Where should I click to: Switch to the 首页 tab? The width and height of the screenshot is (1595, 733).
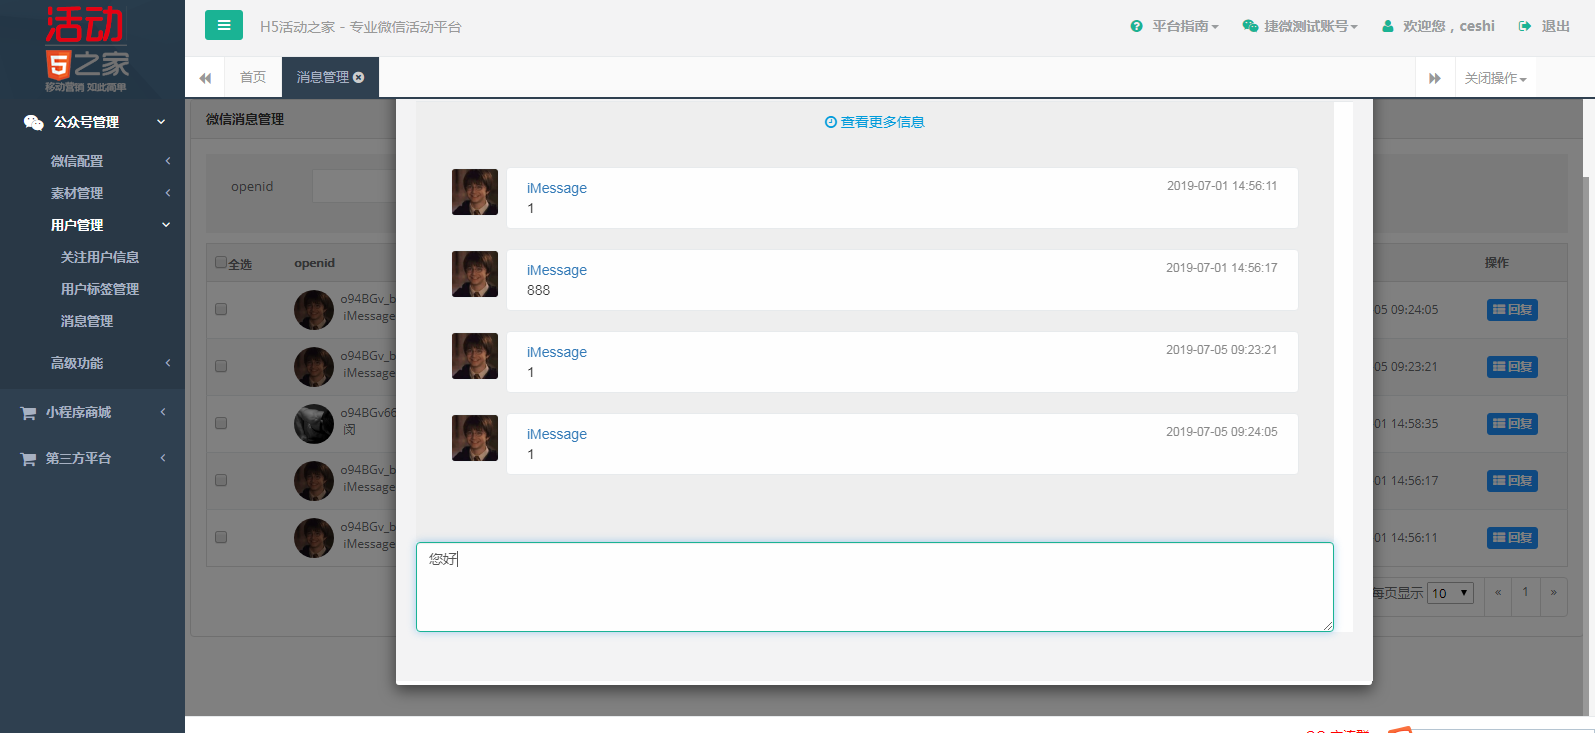[x=253, y=77]
